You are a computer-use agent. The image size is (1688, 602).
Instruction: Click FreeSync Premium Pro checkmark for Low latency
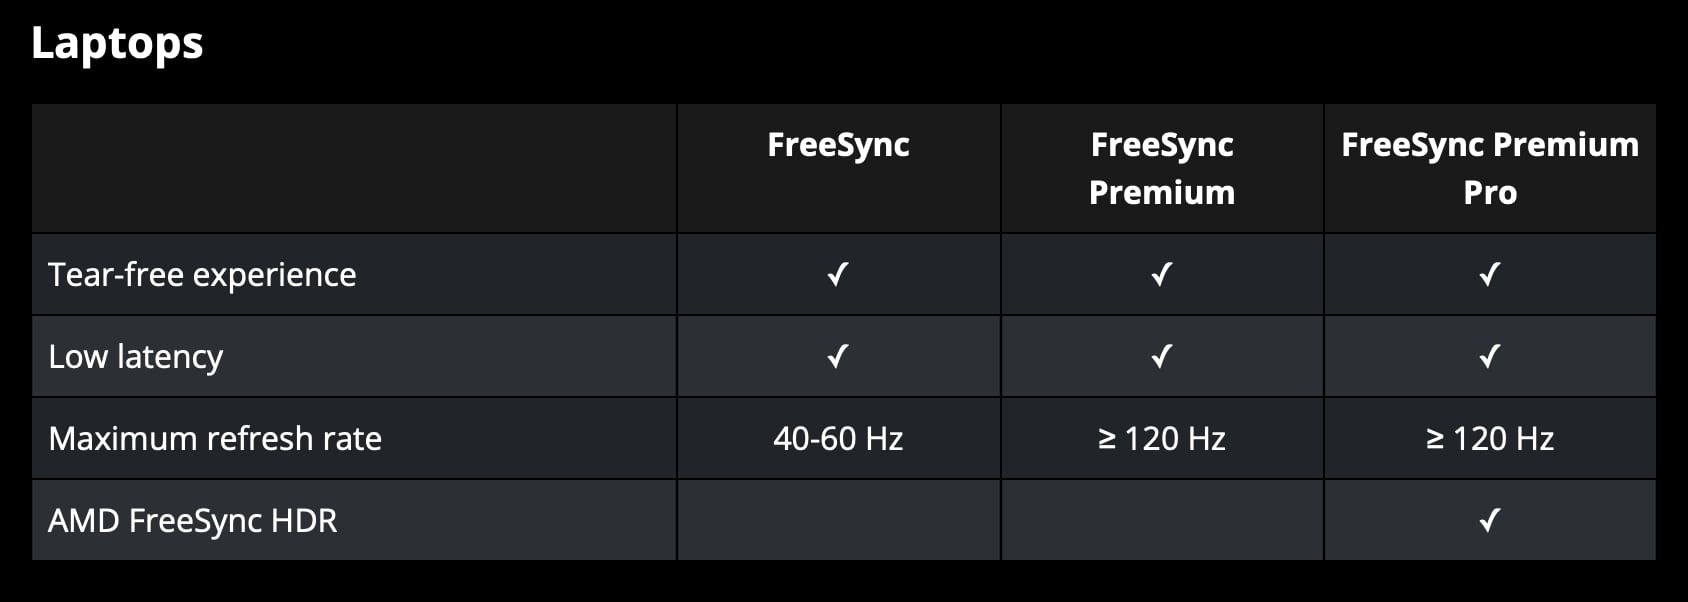(1490, 356)
